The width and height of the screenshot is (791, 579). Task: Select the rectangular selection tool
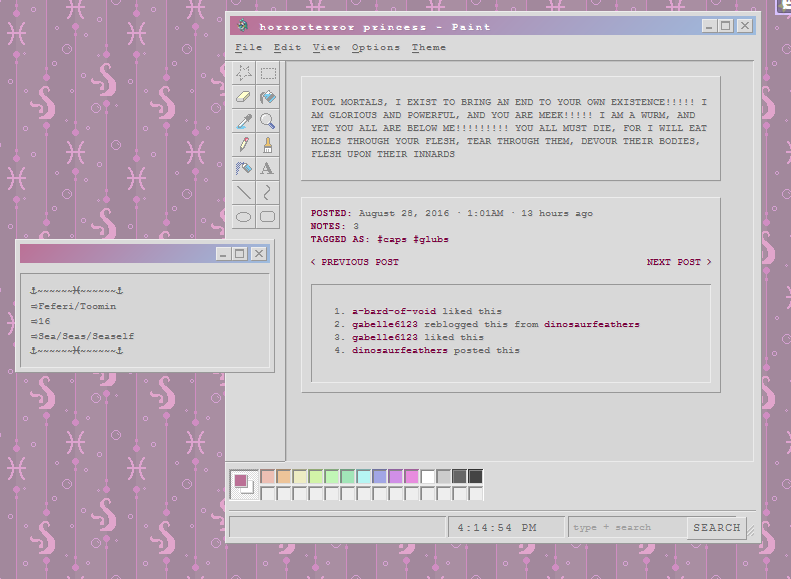(x=268, y=73)
